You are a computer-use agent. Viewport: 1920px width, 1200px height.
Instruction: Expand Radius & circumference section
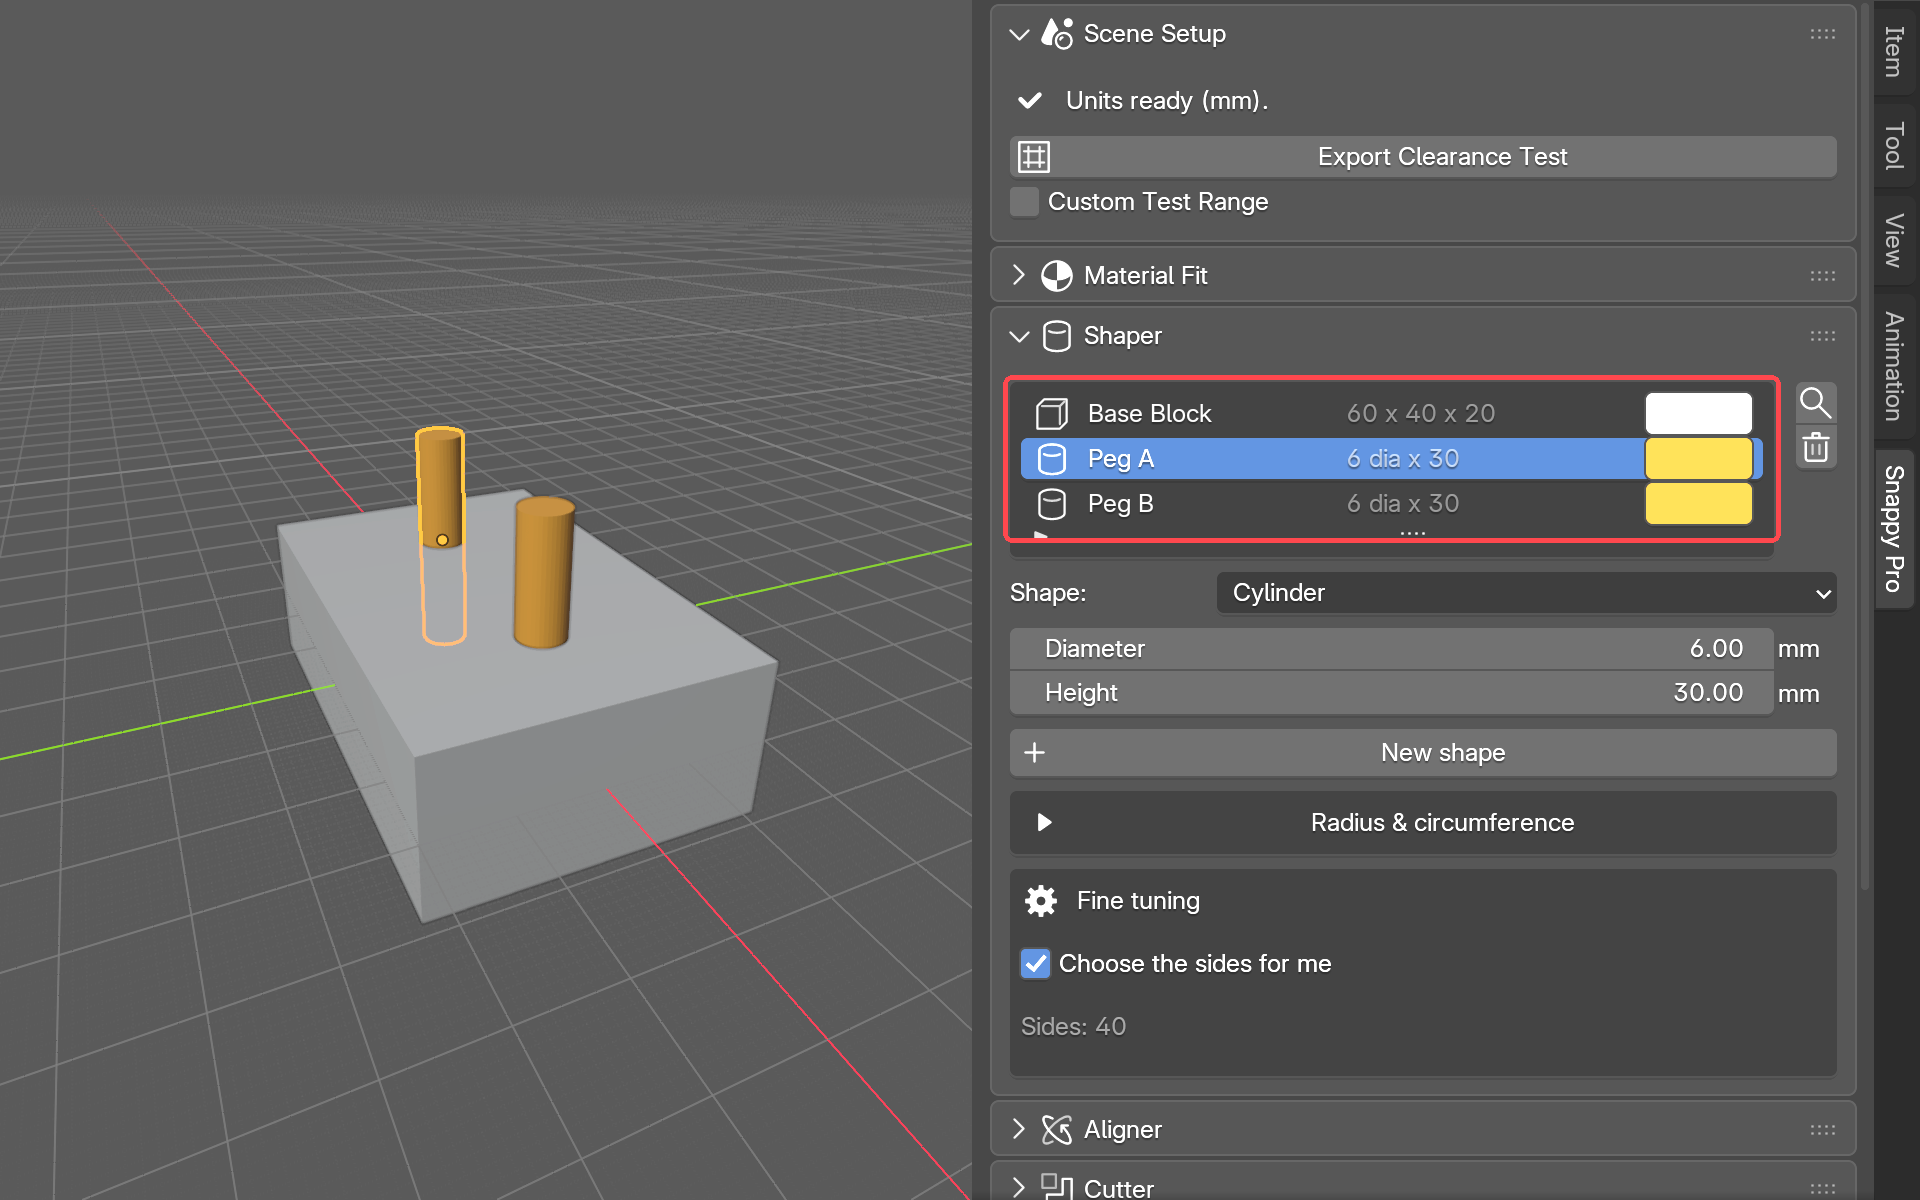(x=1423, y=823)
